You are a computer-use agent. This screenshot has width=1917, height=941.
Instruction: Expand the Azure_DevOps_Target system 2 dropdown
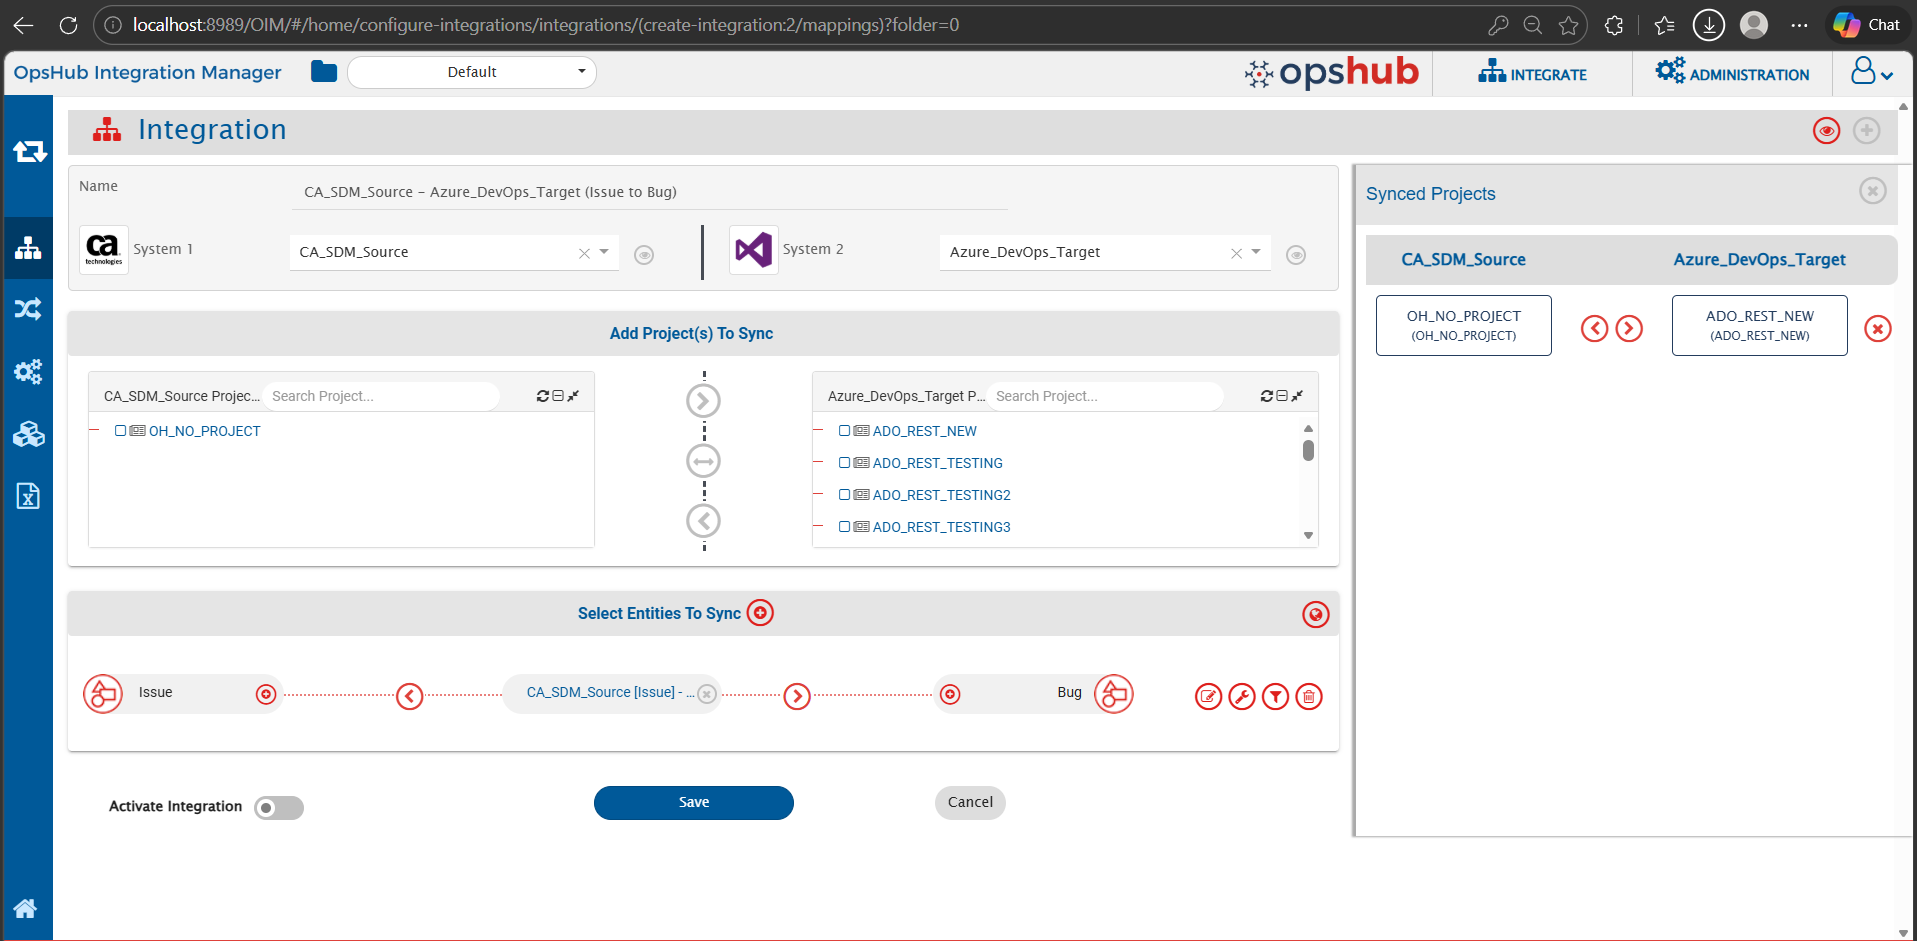1256,252
